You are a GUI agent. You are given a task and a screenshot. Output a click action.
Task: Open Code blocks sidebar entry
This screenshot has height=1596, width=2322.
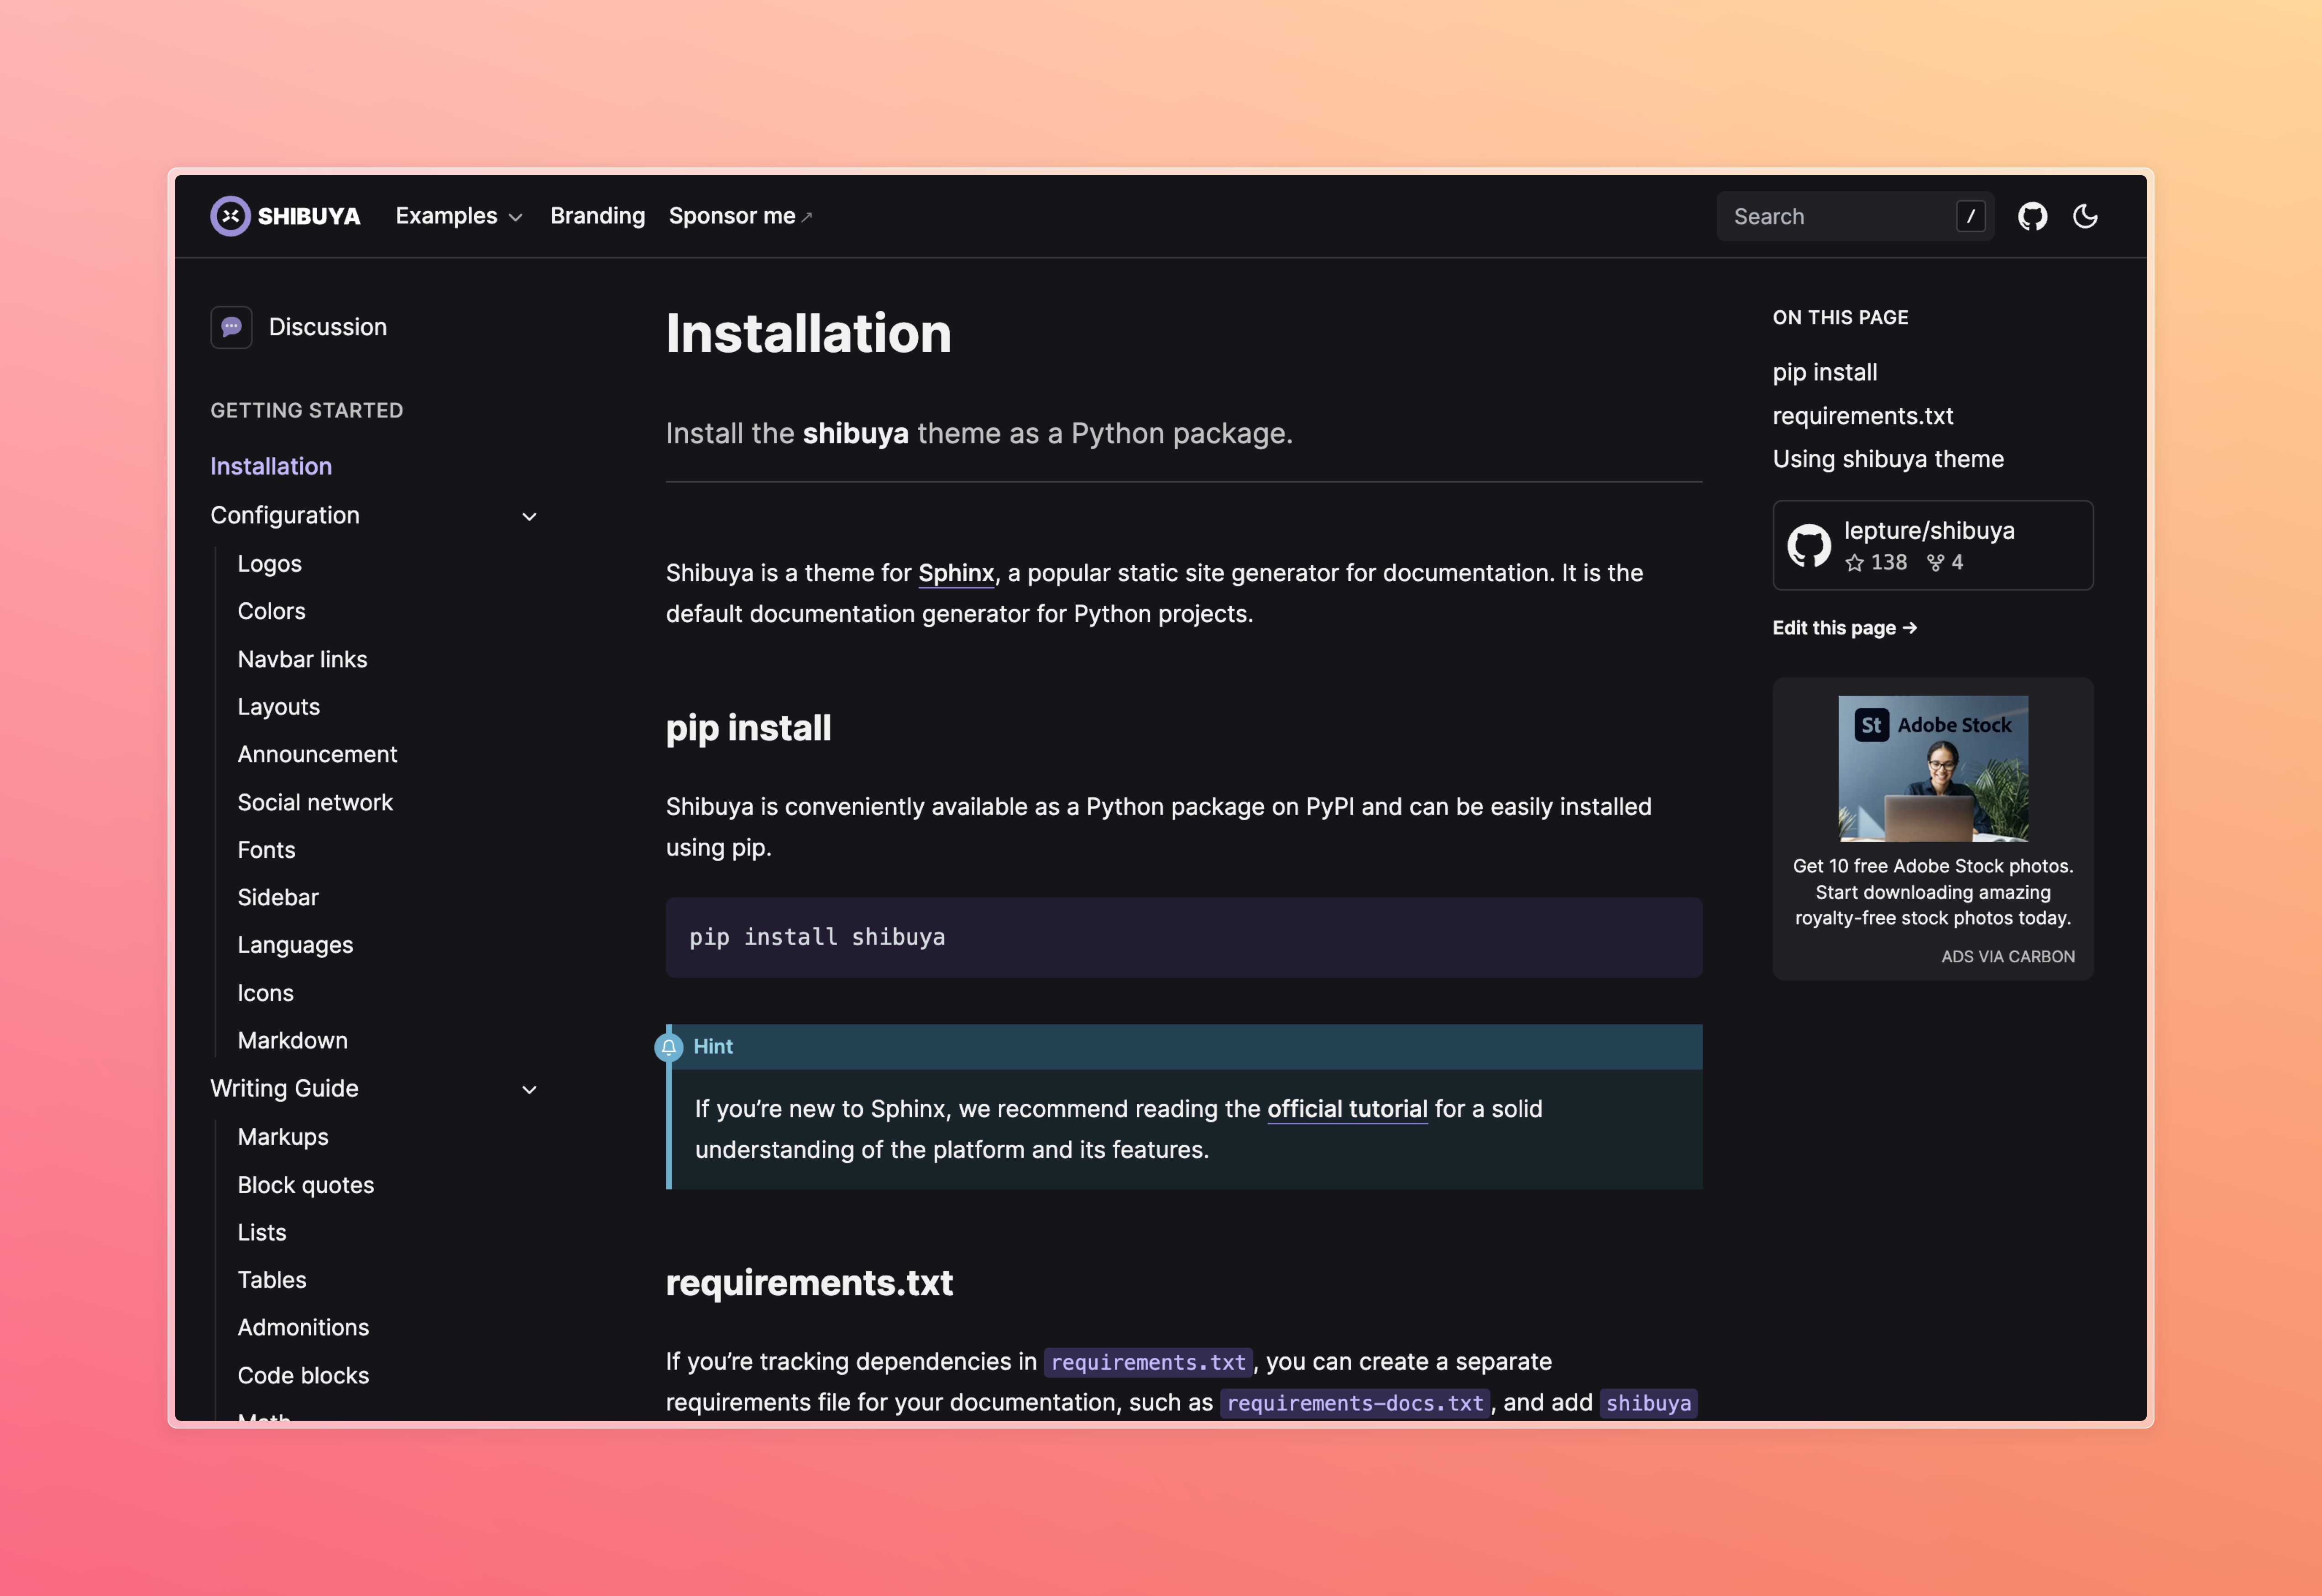(304, 1375)
